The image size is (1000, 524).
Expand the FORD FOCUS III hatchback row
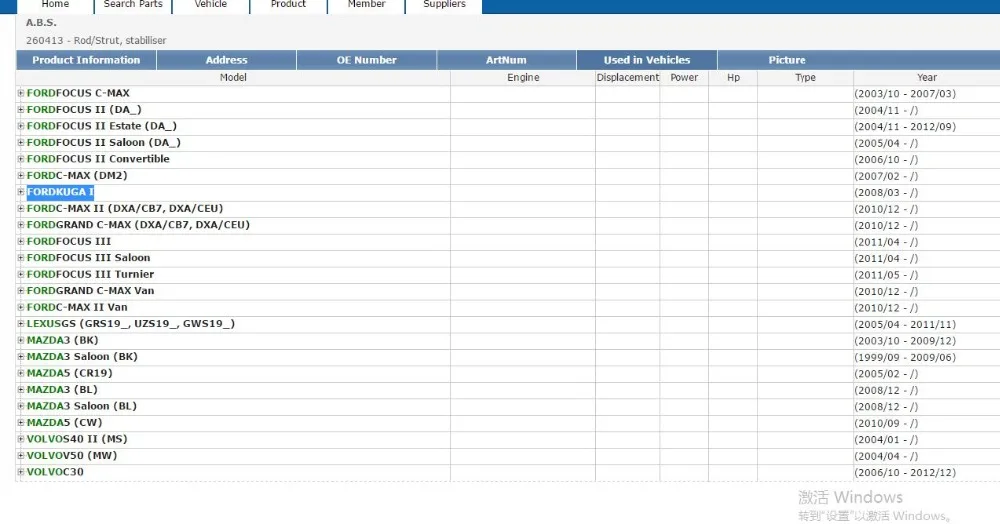point(21,242)
